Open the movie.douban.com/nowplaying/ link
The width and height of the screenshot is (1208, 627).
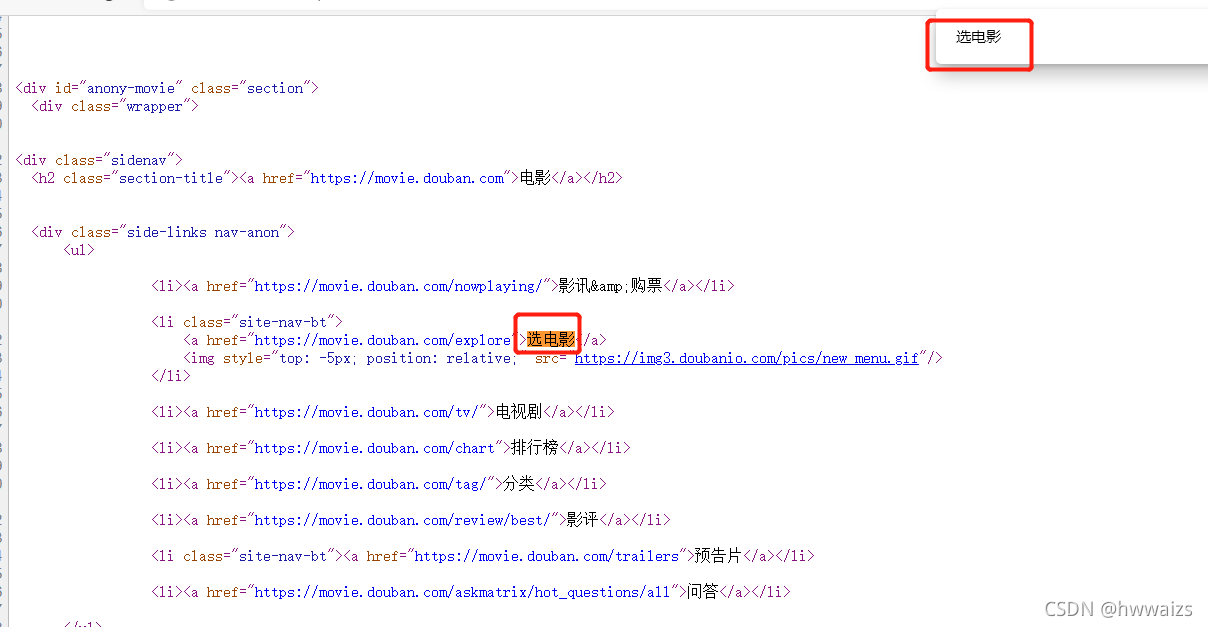pyautogui.click(x=398, y=286)
